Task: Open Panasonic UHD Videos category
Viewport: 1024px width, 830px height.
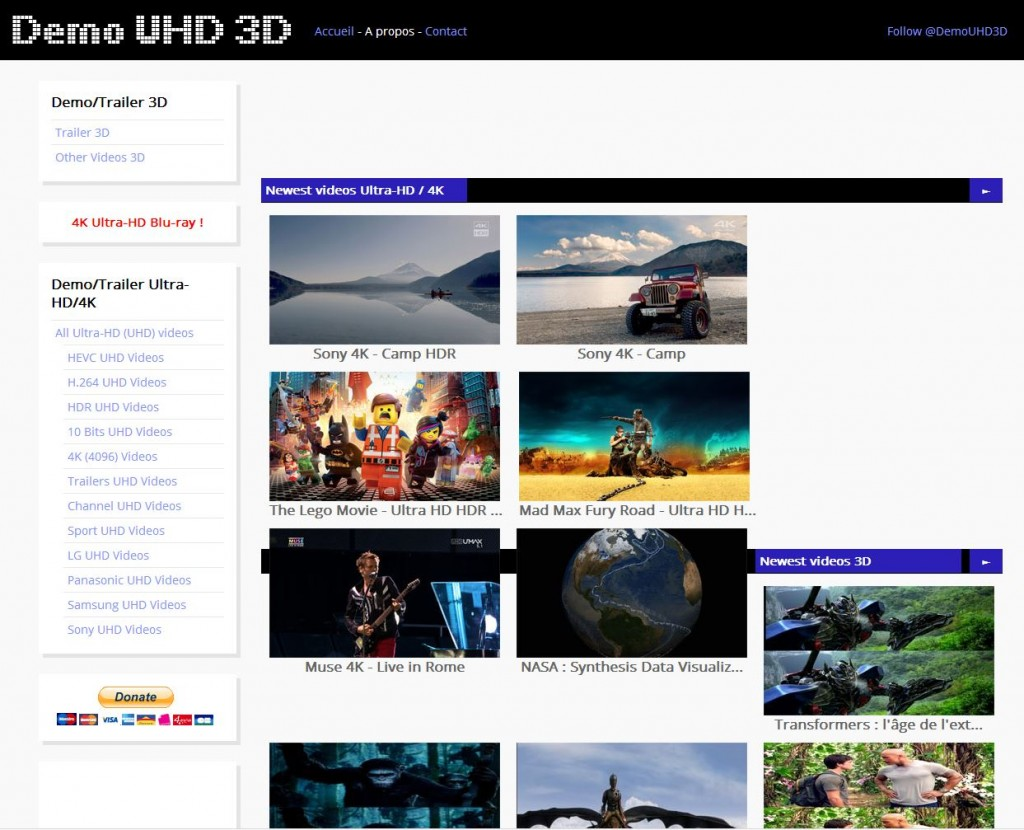Action: click(x=129, y=581)
